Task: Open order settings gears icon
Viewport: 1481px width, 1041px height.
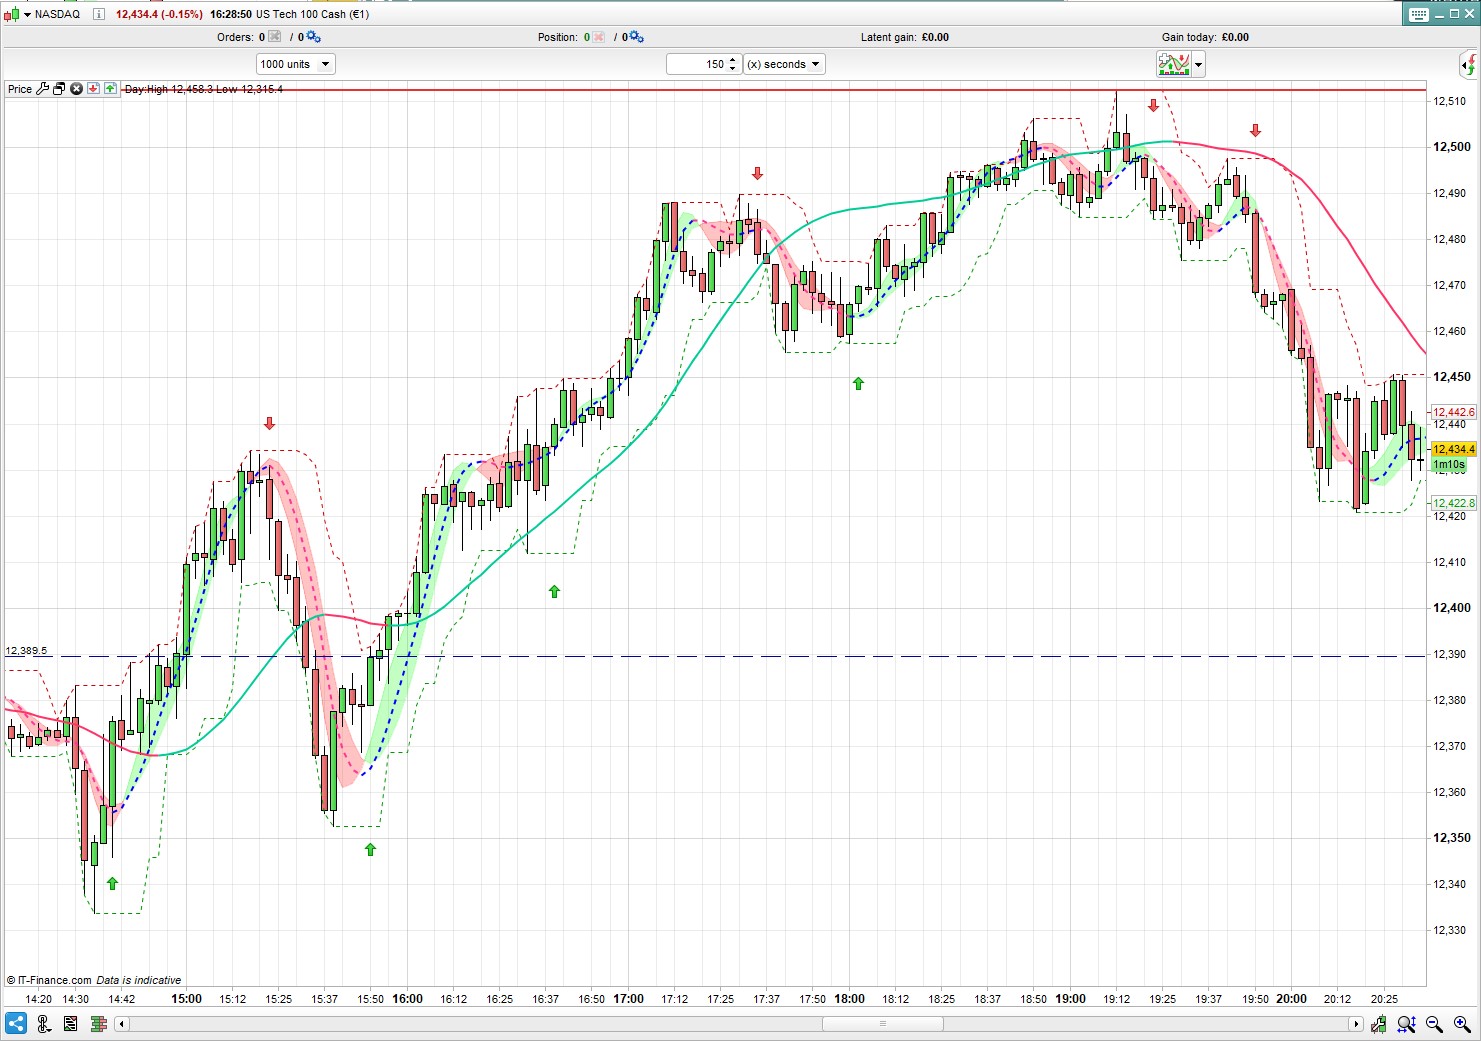Action: 313,37
